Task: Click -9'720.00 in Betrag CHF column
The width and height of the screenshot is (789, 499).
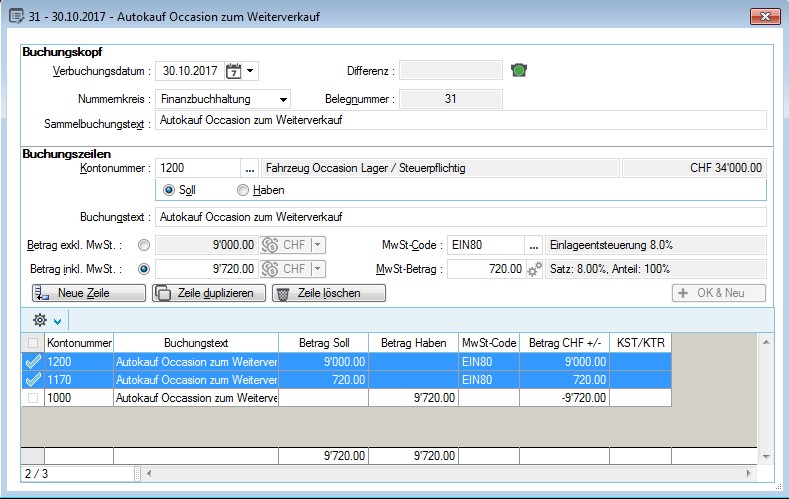Action: point(565,398)
